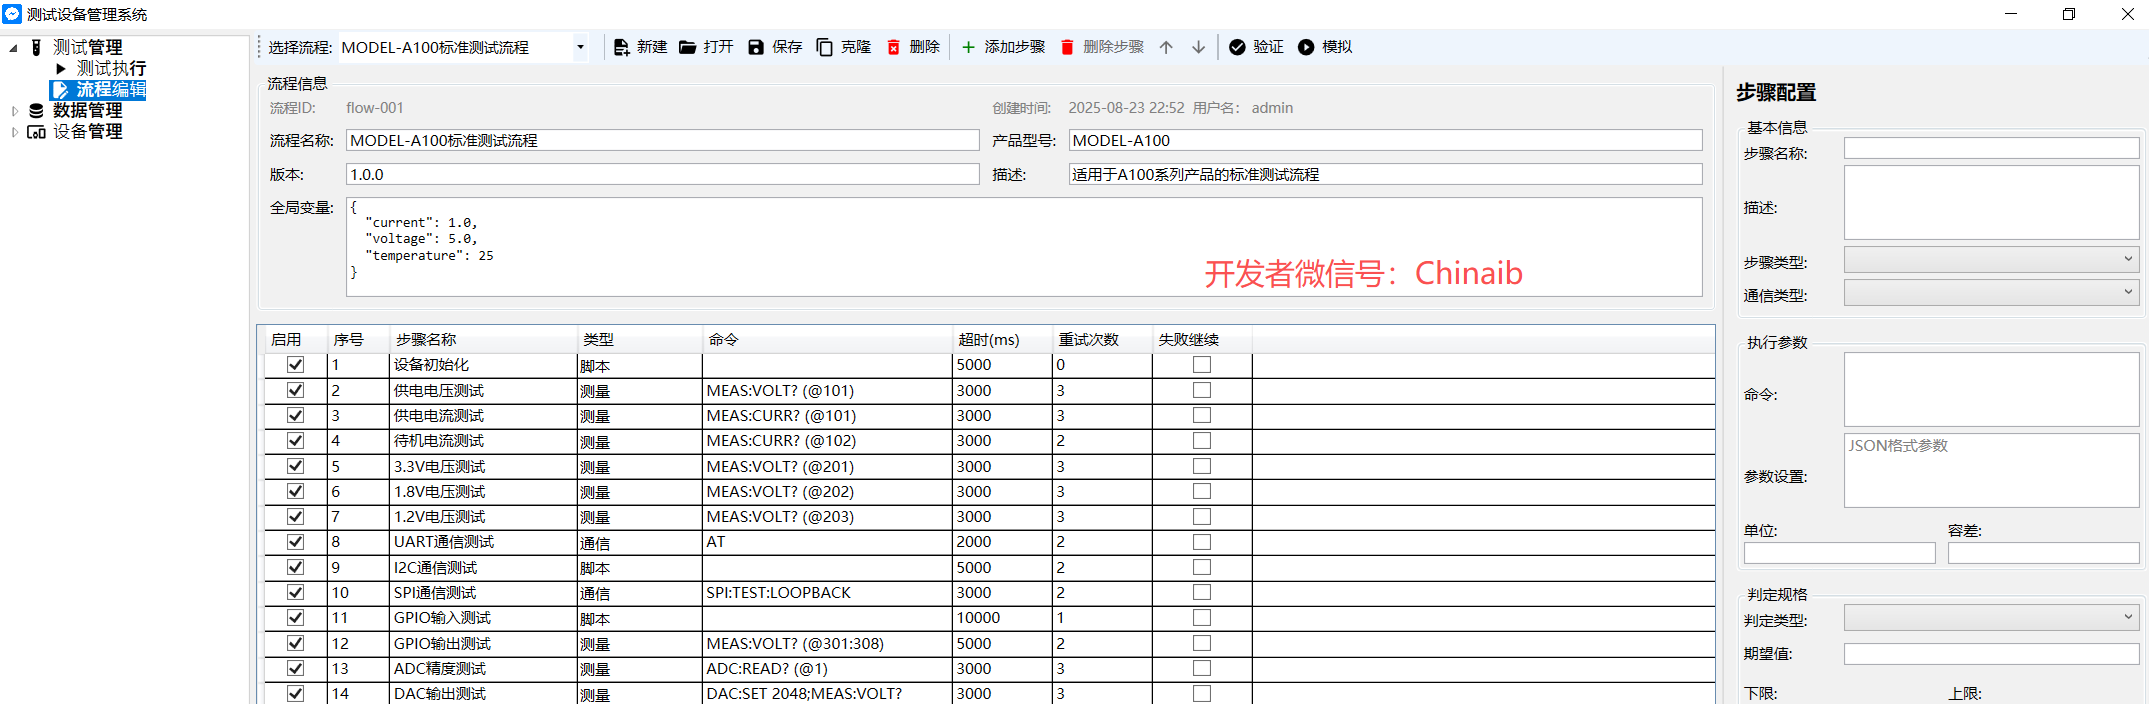Add a step with 添加步骤
Viewport: 2149px width, 704px height.
pyautogui.click(x=1003, y=47)
